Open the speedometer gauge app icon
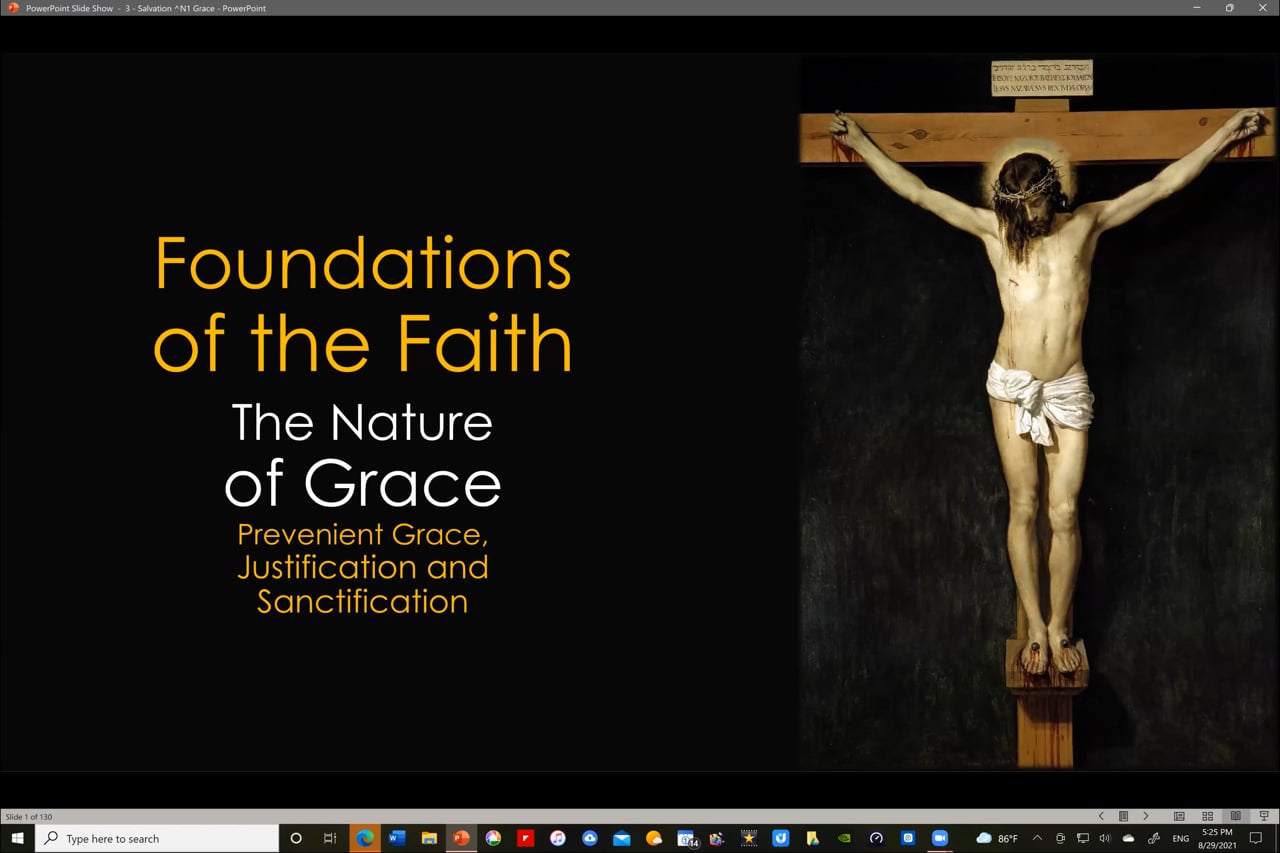The height and width of the screenshot is (853, 1280). 876,838
